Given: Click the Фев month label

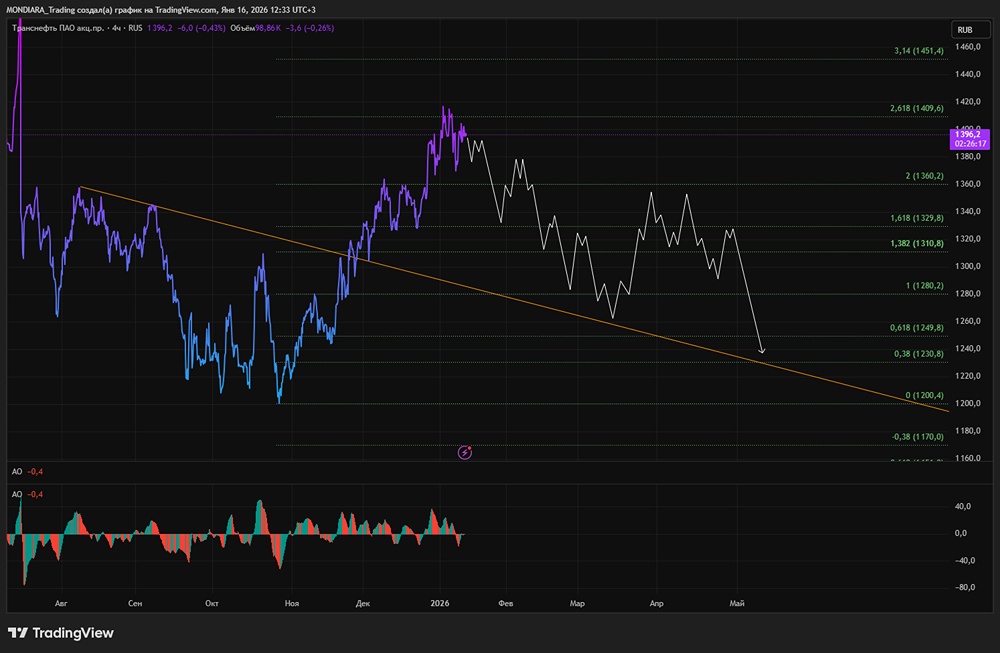Looking at the screenshot, I should coord(506,603).
